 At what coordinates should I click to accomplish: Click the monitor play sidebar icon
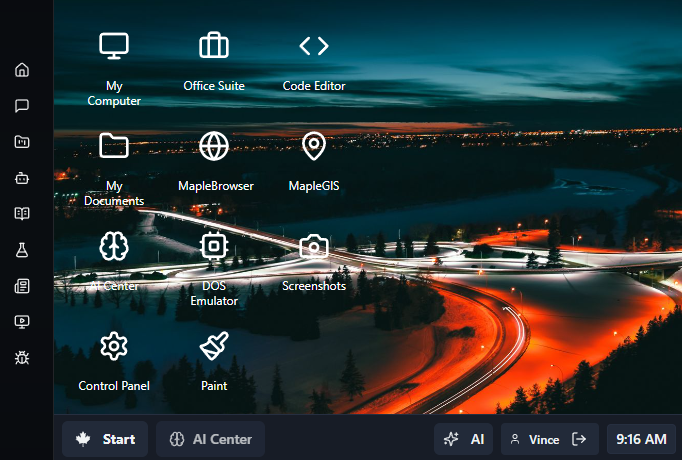[22, 322]
